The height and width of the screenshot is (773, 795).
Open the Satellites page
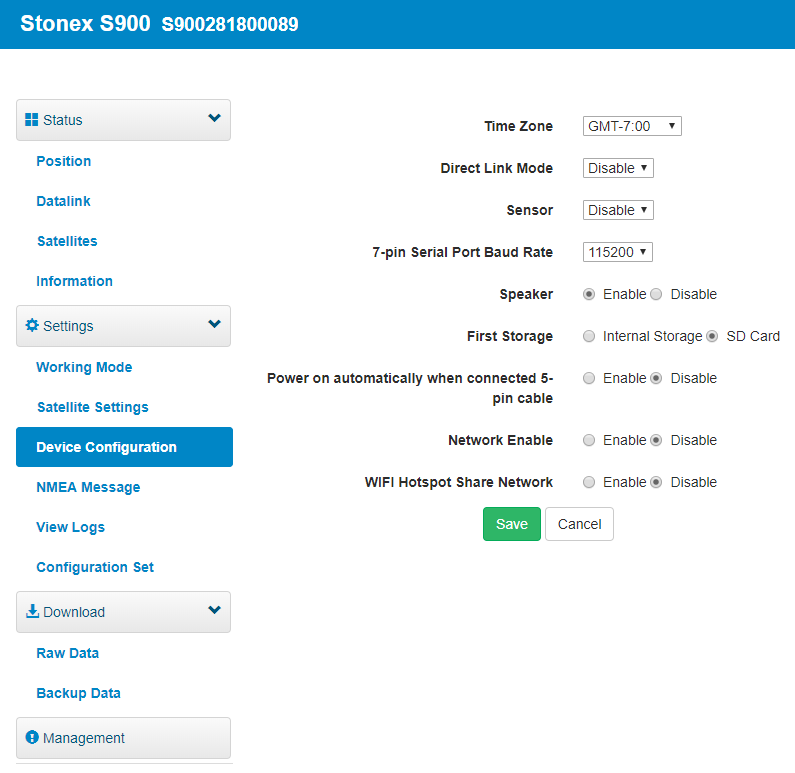tap(67, 241)
